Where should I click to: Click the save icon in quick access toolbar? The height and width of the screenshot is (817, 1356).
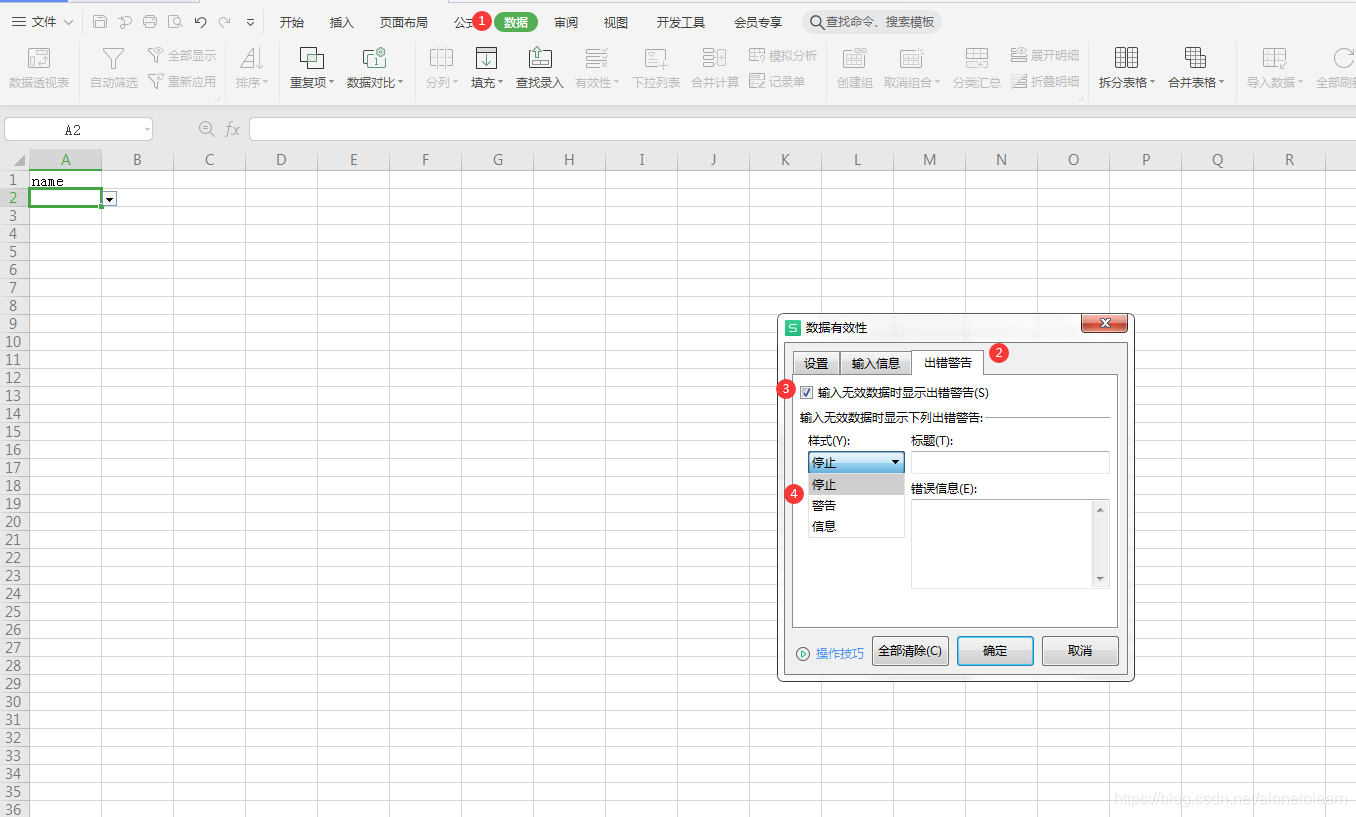tap(99, 22)
